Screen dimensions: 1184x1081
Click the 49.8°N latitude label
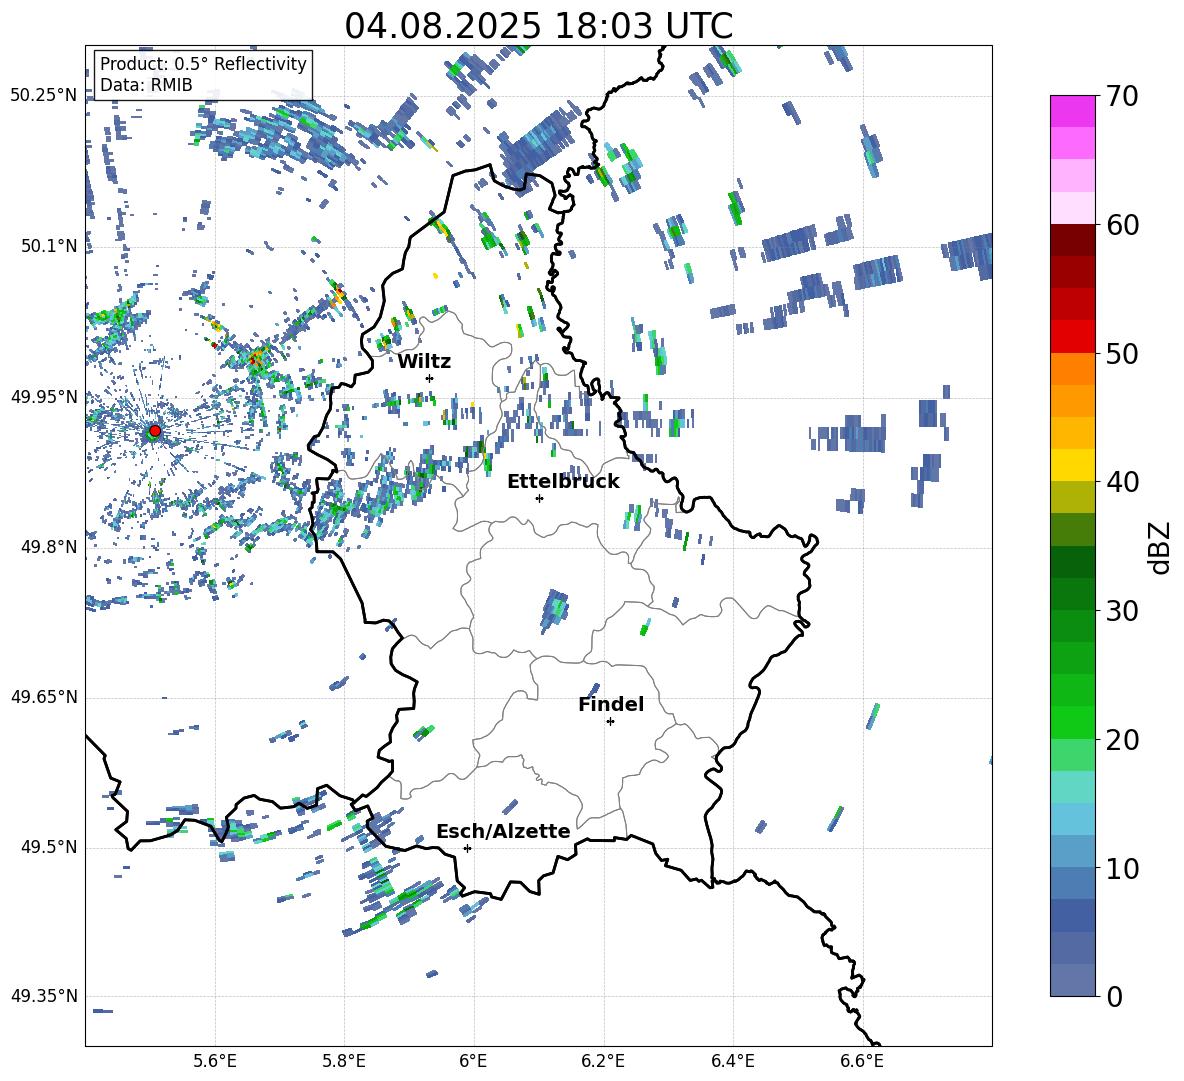click(49, 547)
